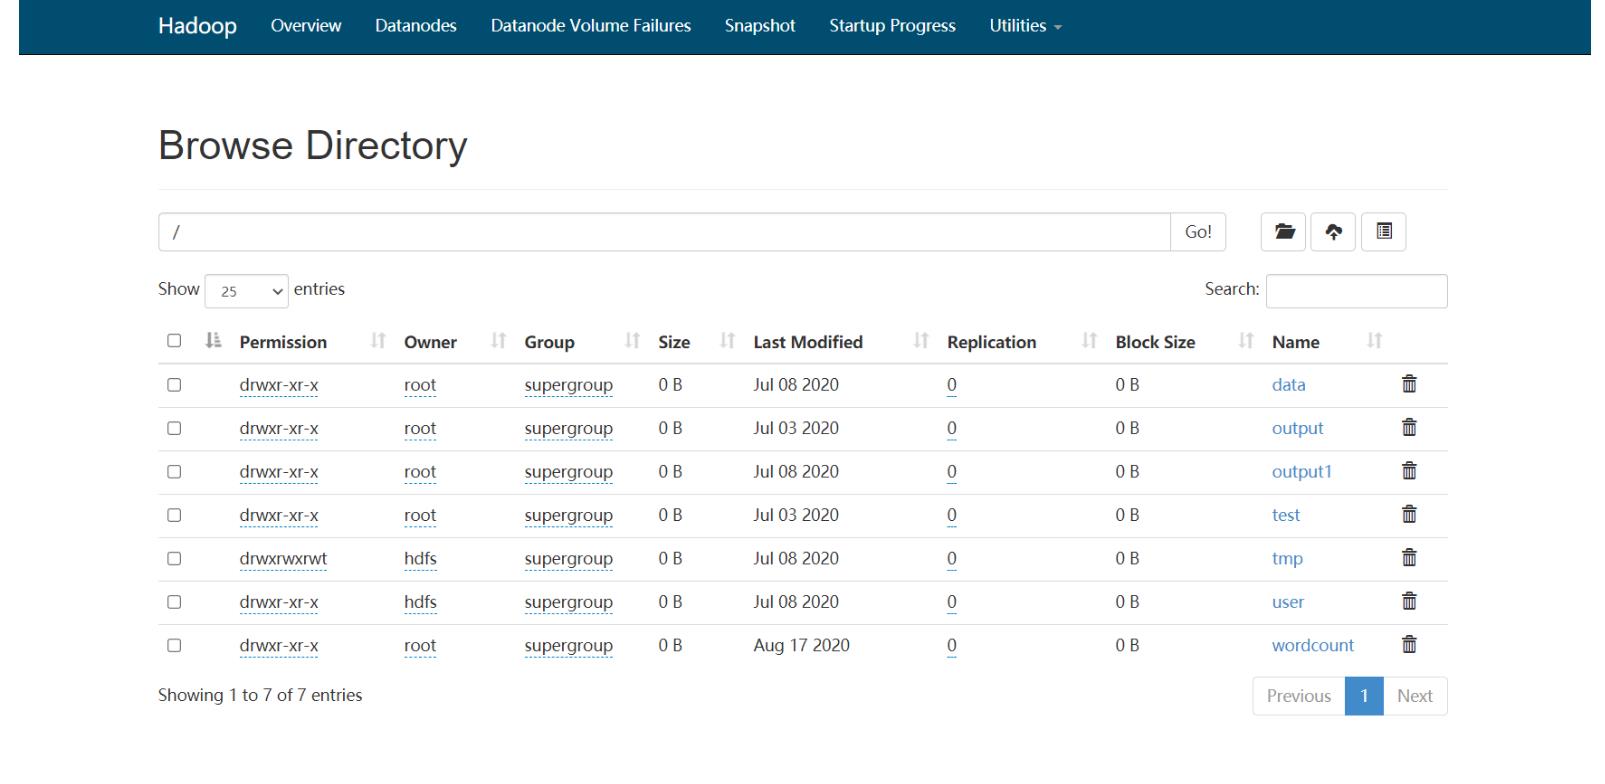Check the box for the output row
The width and height of the screenshot is (1605, 784).
pos(174,428)
